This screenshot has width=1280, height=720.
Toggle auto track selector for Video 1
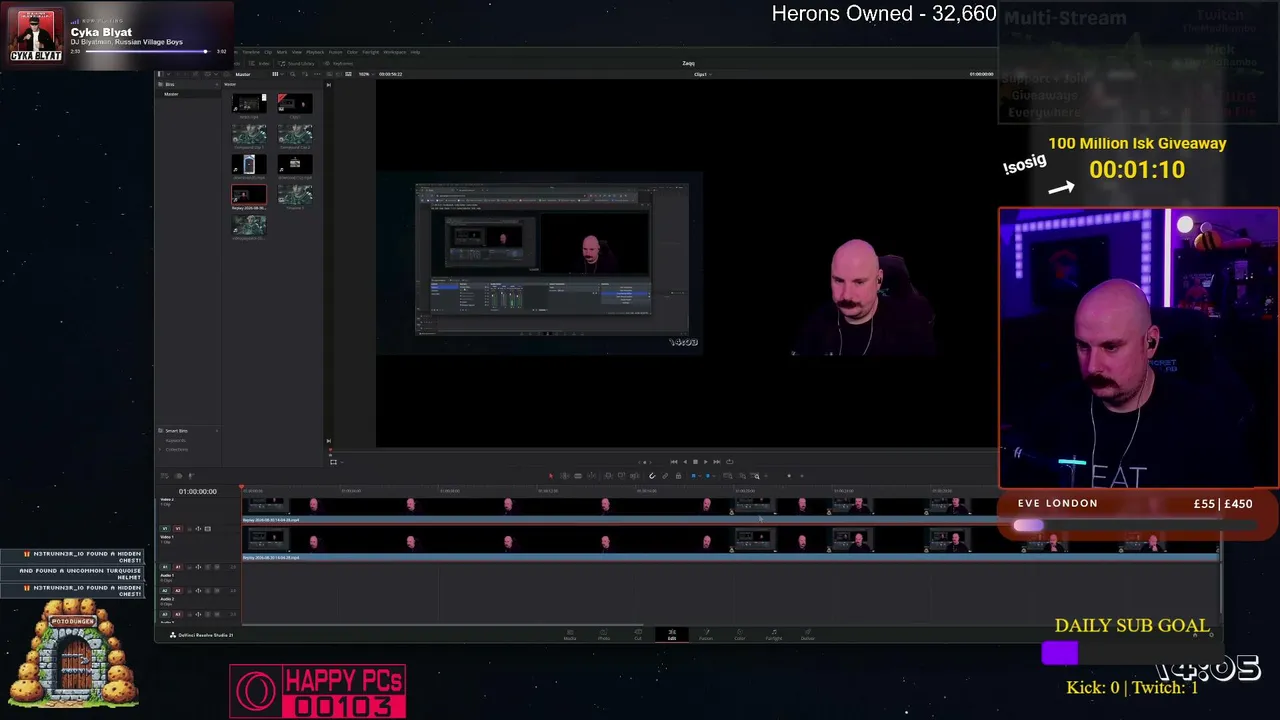(x=198, y=529)
